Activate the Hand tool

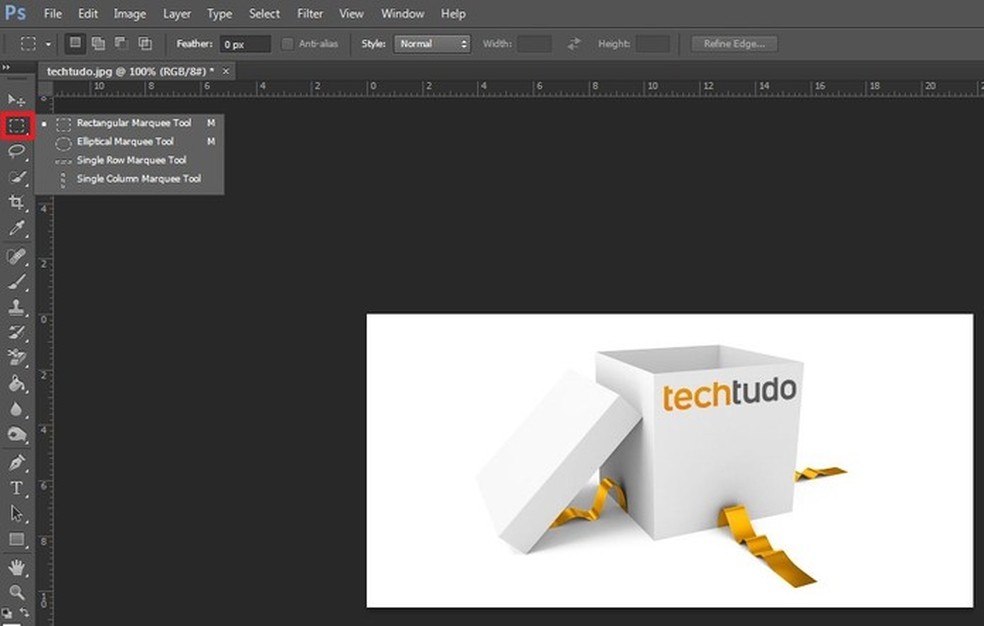pos(17,568)
